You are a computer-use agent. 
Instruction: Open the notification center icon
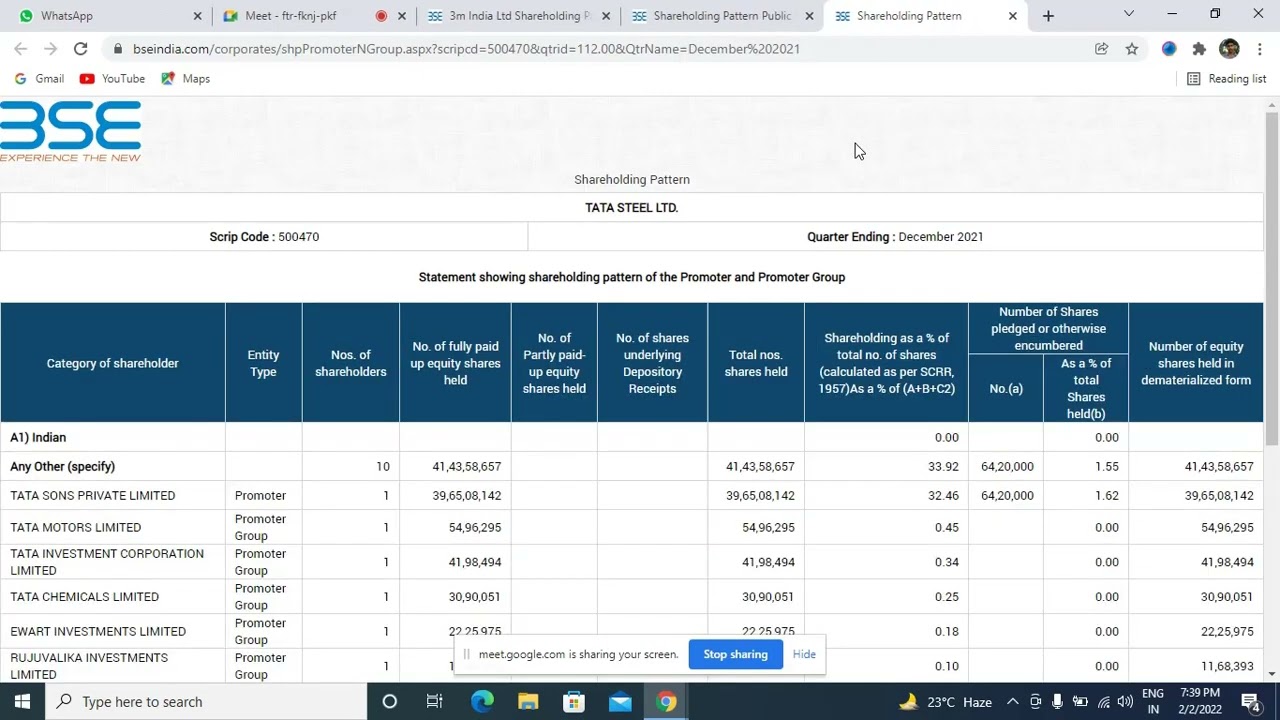[x=1250, y=702]
